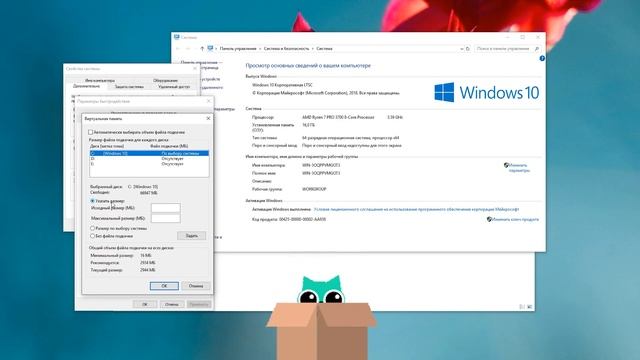
Task: Click the Исходный размер (МБ) input field
Action: [166, 208]
